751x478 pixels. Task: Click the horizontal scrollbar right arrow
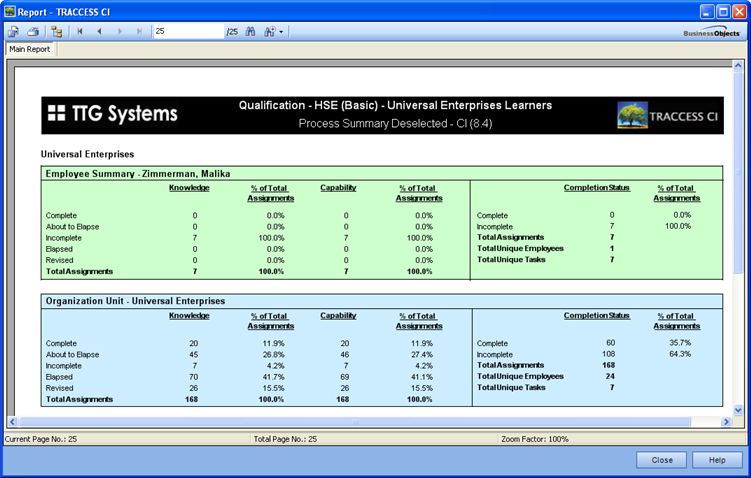pyautogui.click(x=727, y=422)
